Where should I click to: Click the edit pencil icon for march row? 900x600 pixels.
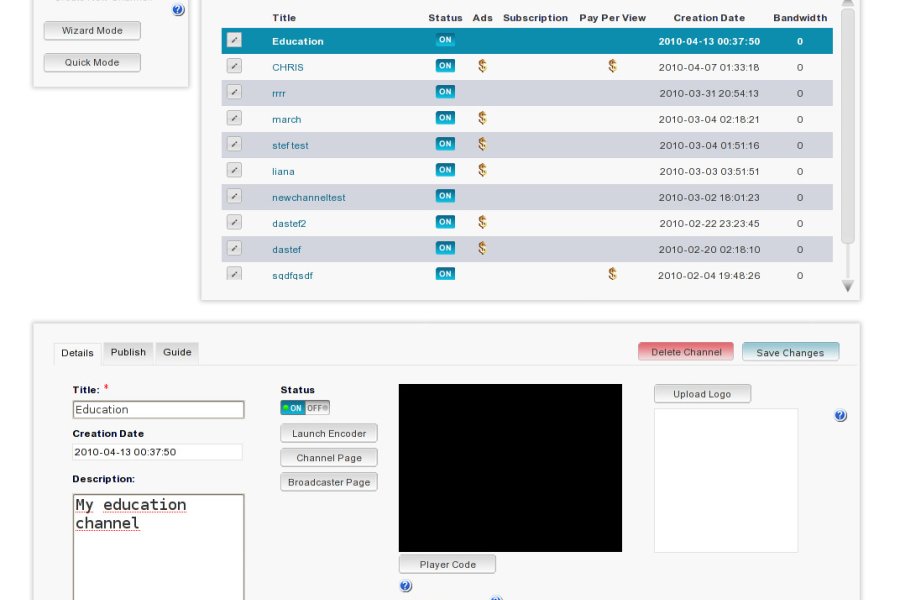click(x=234, y=118)
